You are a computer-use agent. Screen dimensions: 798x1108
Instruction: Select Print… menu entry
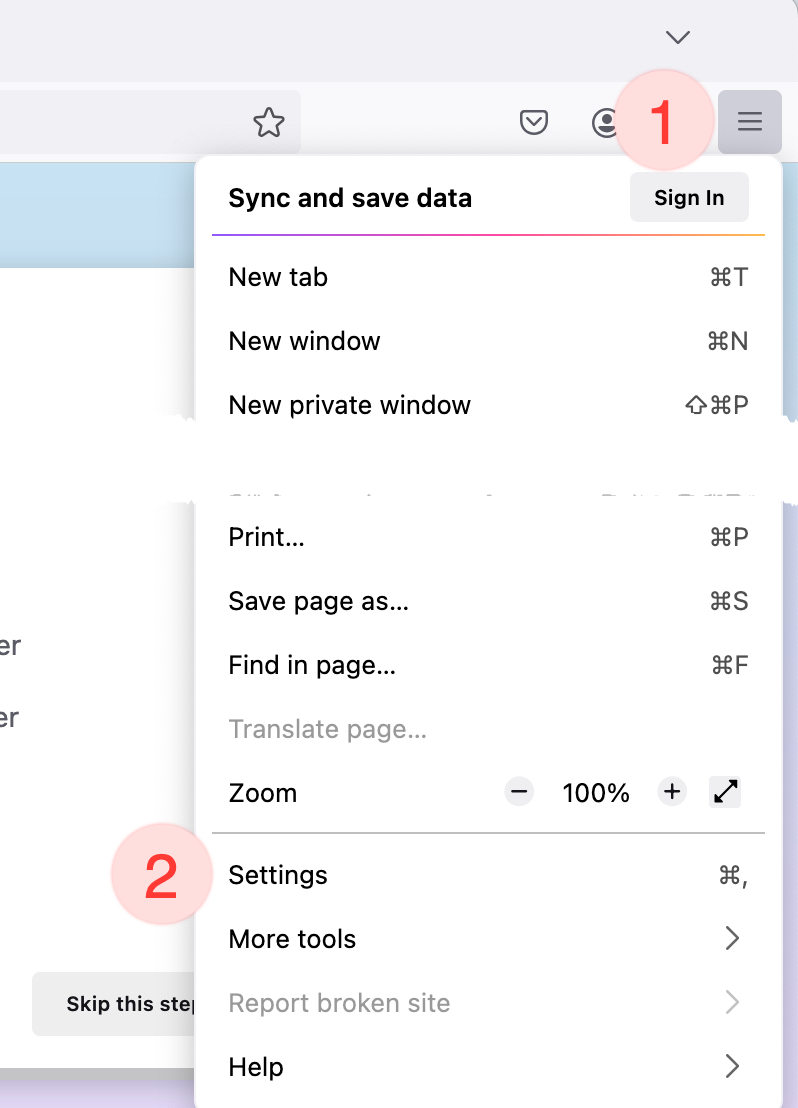pyautogui.click(x=267, y=537)
